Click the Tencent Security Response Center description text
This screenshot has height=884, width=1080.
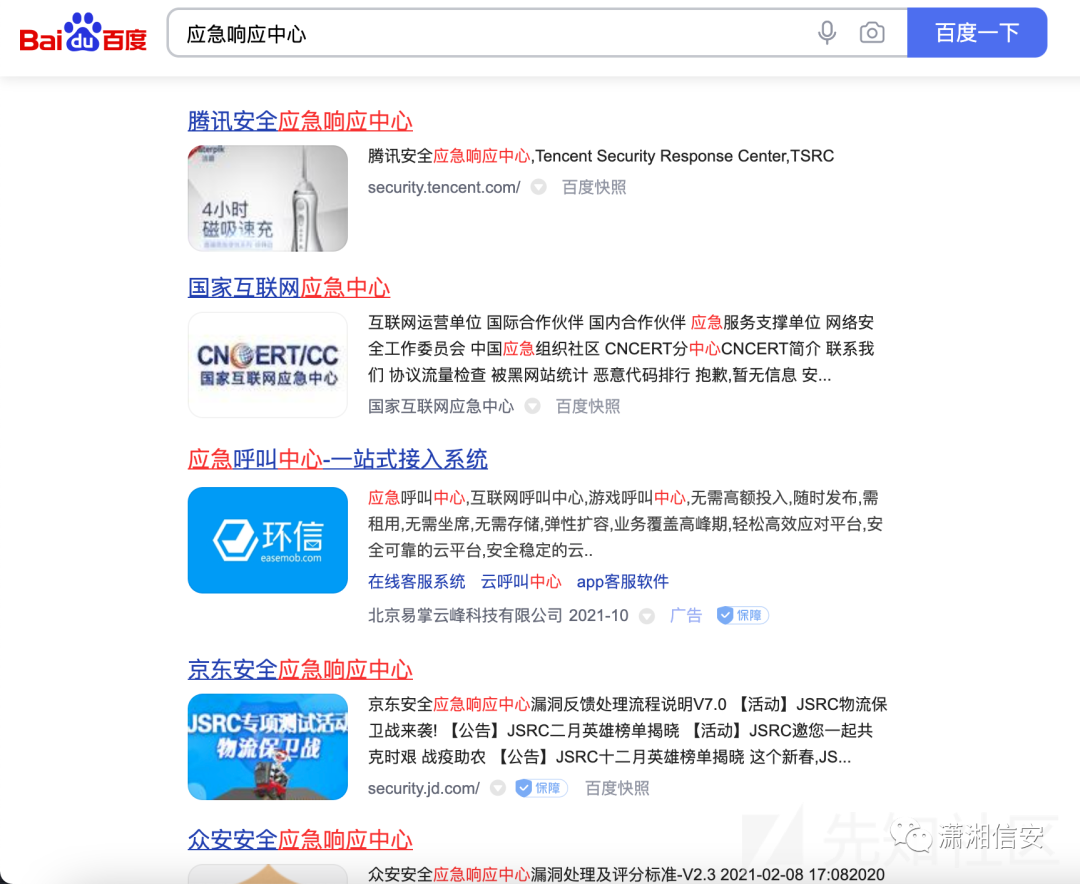[x=601, y=156]
